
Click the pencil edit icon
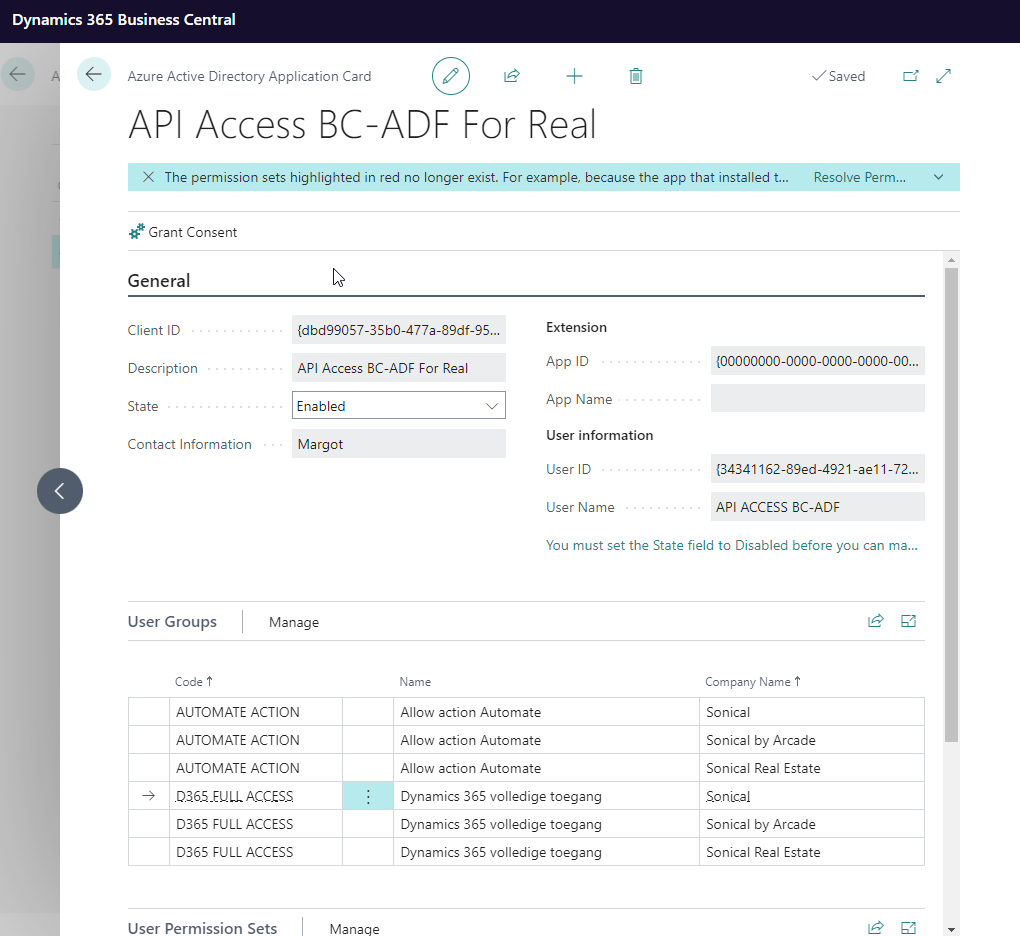point(451,76)
